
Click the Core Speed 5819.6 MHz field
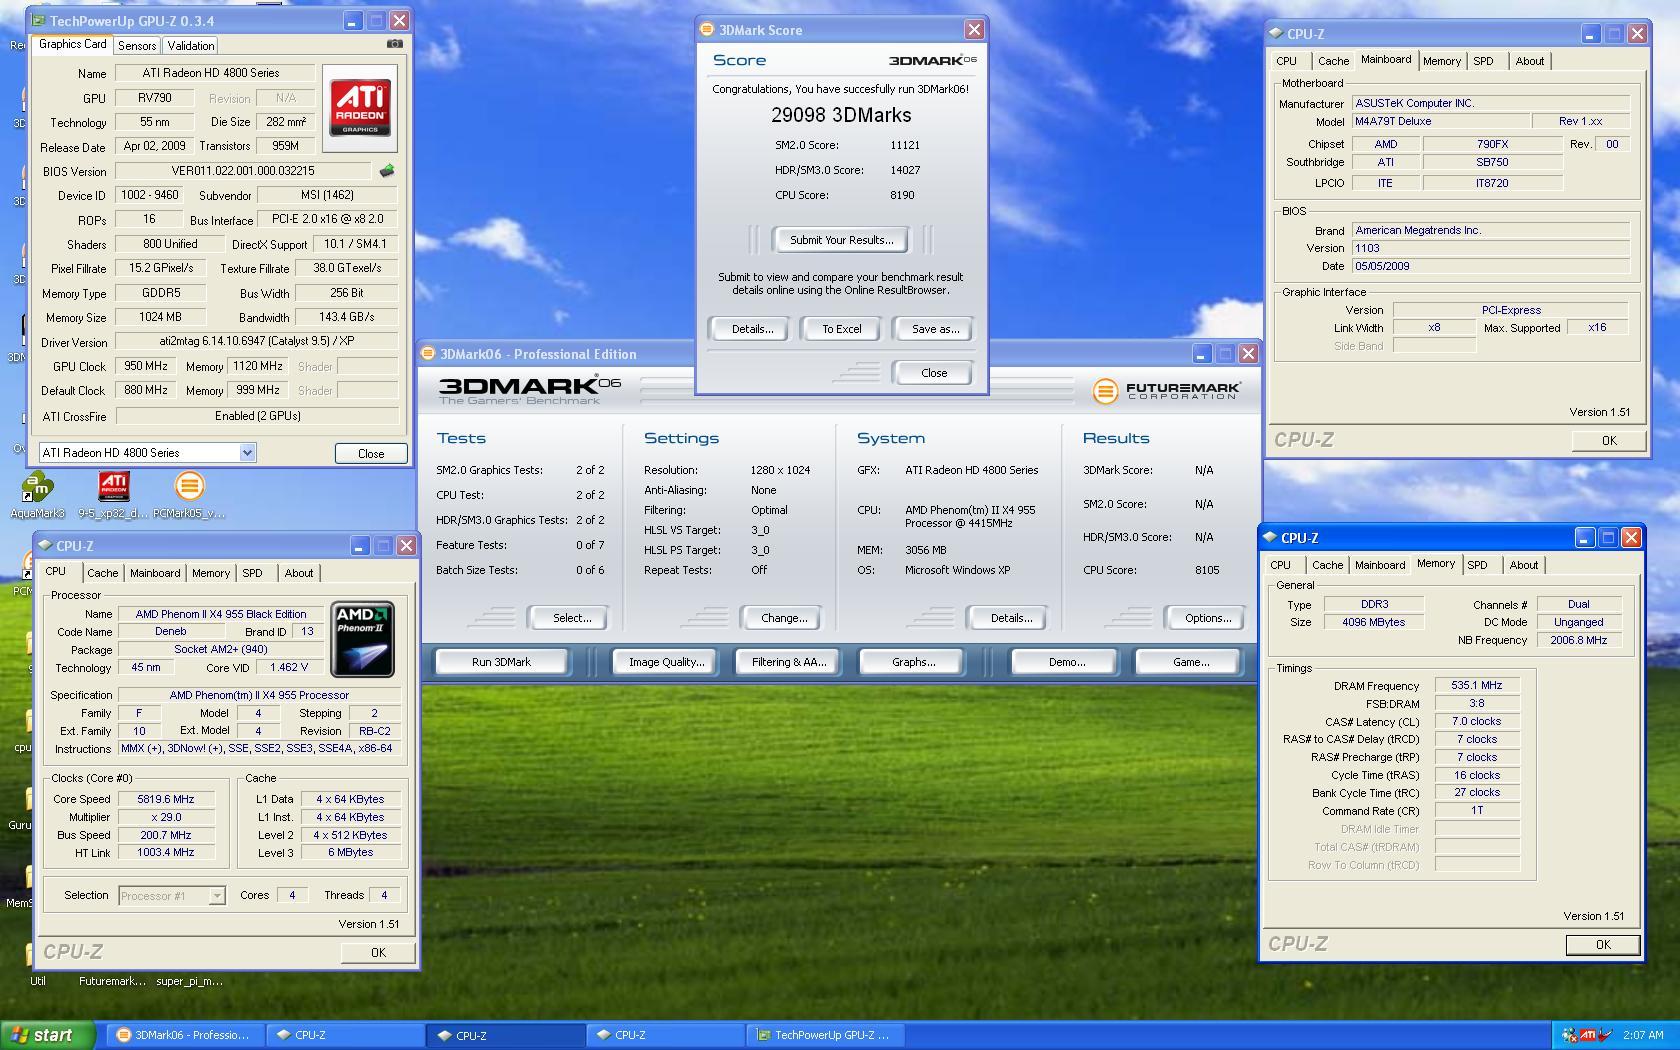[165, 799]
